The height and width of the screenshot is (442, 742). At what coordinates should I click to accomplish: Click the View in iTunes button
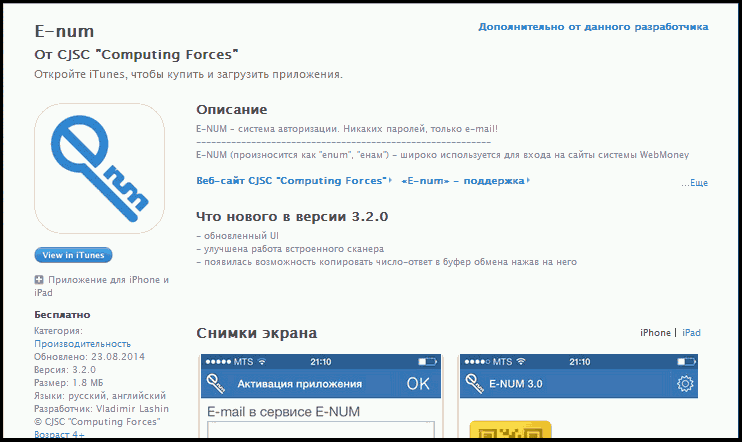point(73,255)
